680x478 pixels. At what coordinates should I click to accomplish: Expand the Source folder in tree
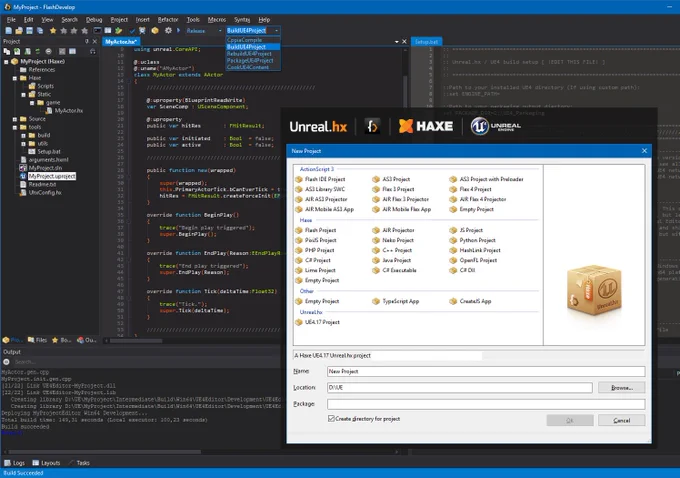click(x=15, y=119)
